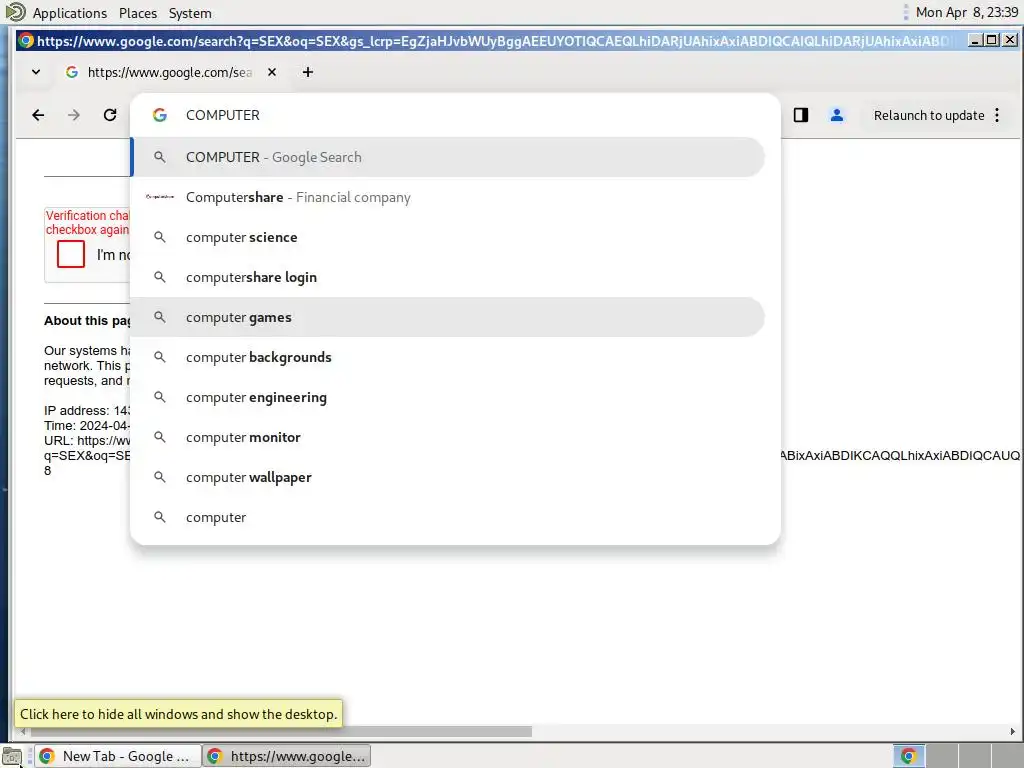
Task: Click the clock showing Mon Apr 8
Action: pos(967,12)
